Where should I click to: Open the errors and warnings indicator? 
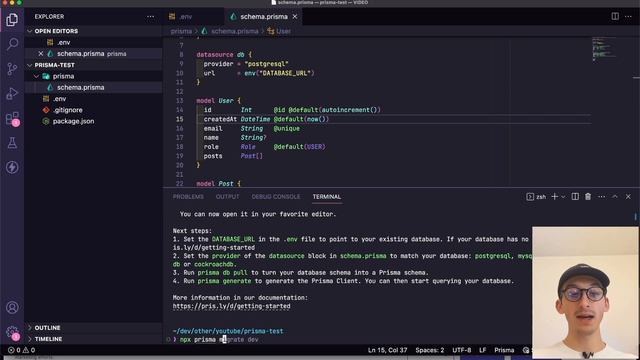[x=22, y=350]
